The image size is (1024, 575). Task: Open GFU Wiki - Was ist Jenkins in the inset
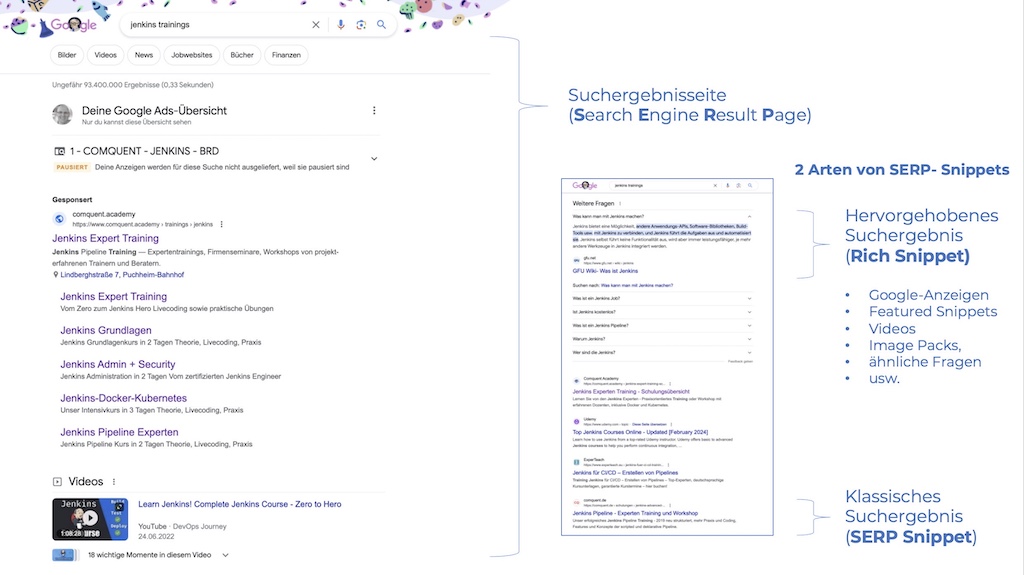point(605,271)
